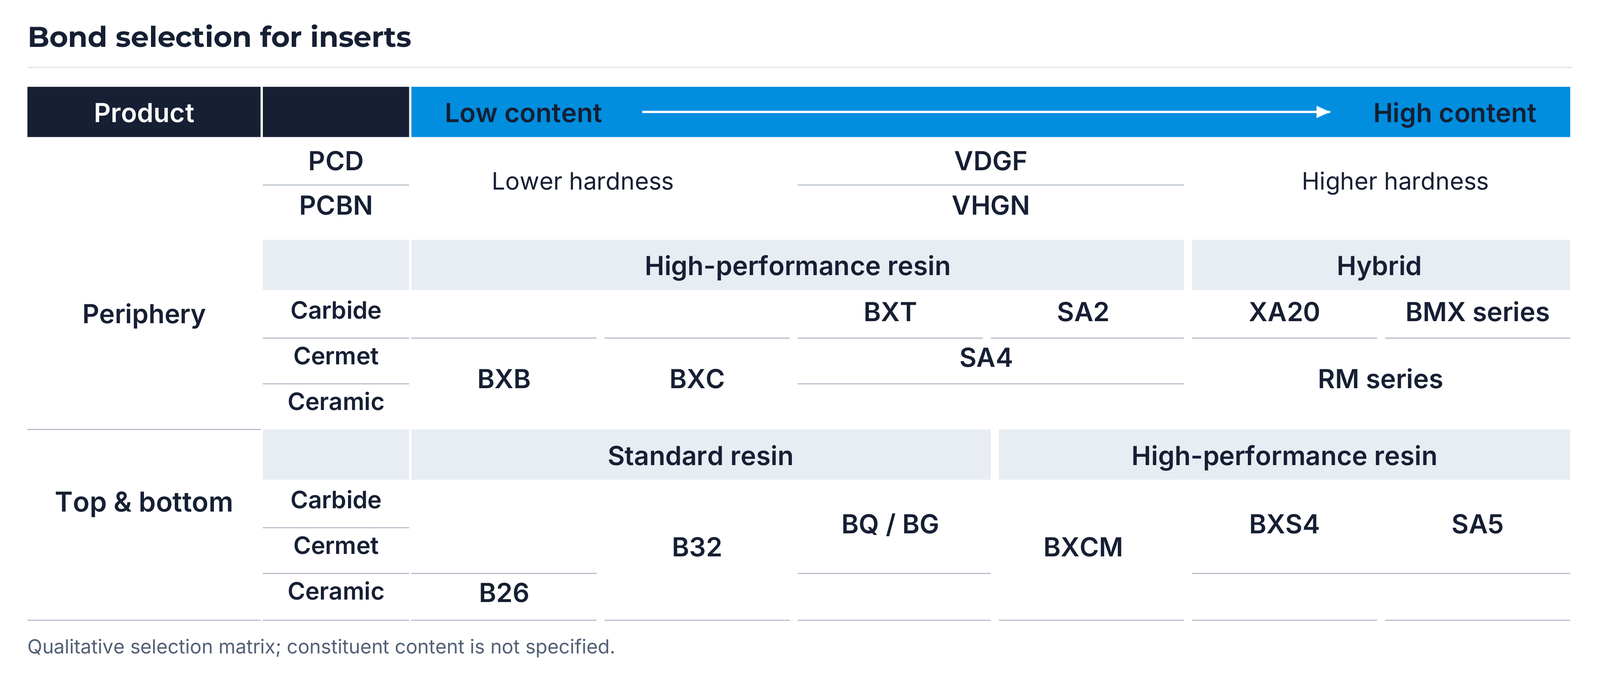Click the VDGF bond cell

point(990,161)
